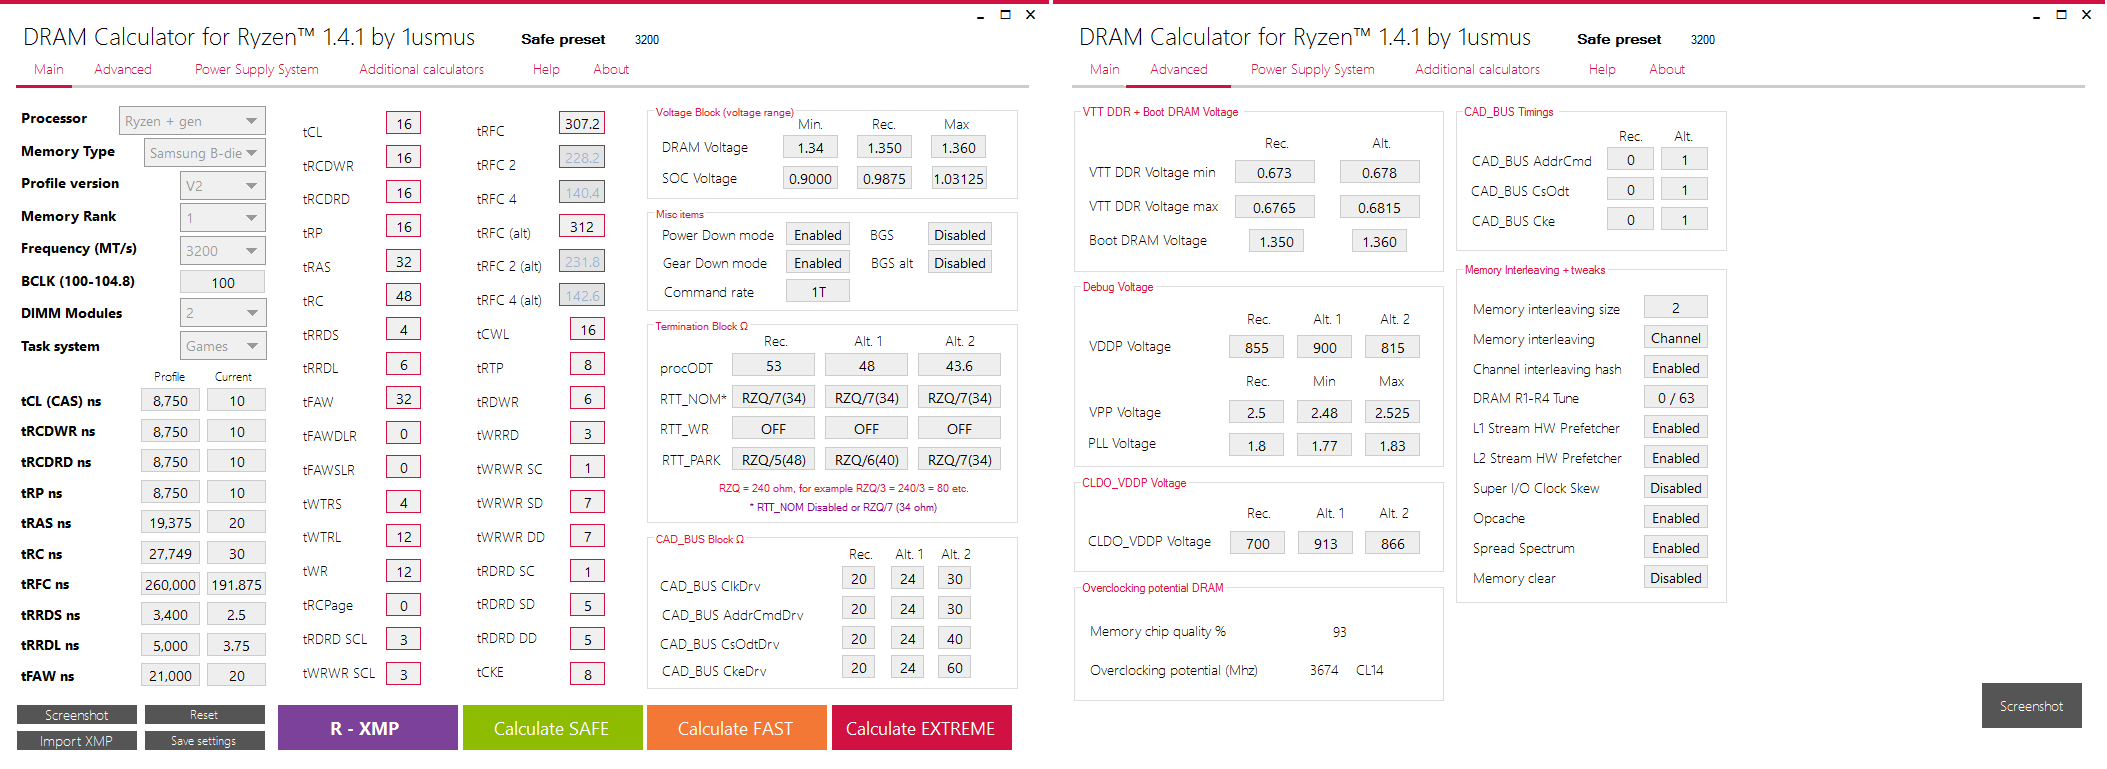Click the Calculate SAFE button
The height and width of the screenshot is (769, 2107).
point(552,728)
